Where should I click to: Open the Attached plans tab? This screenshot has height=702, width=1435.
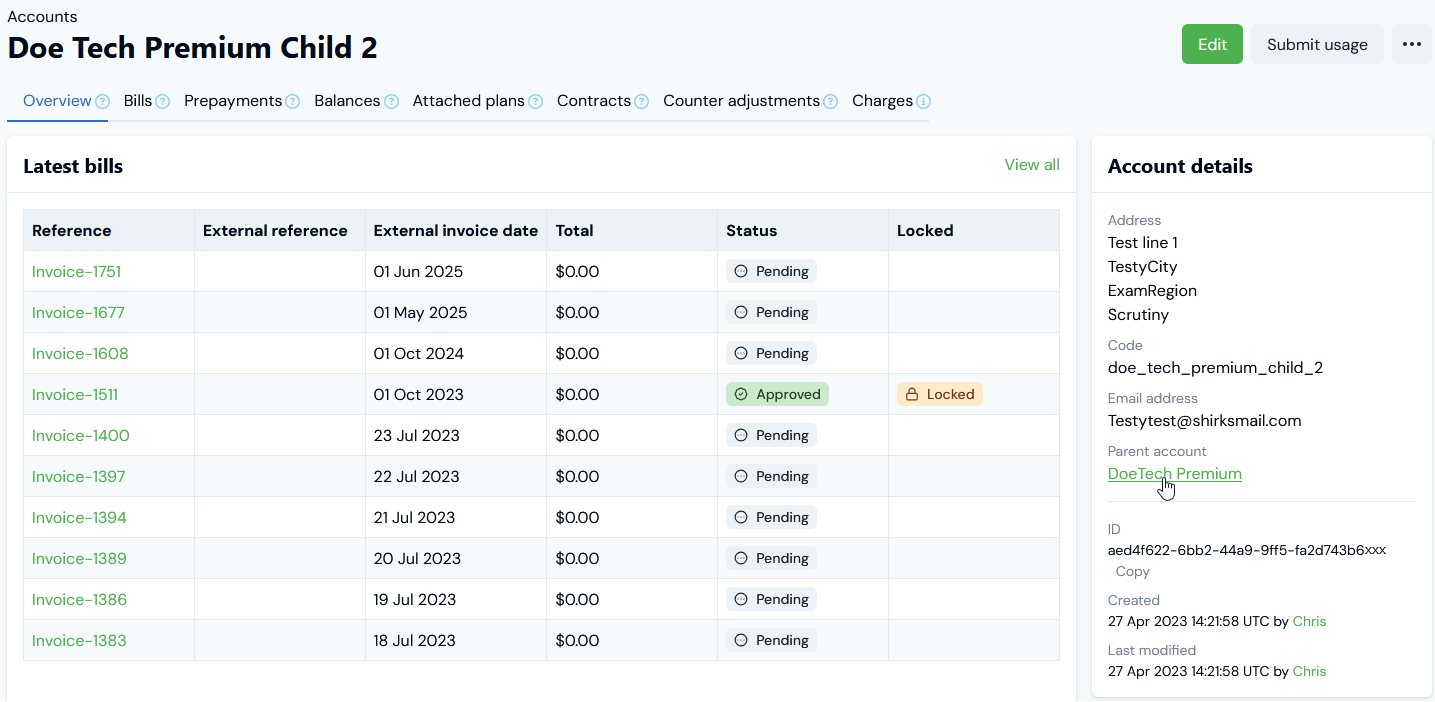pos(468,101)
